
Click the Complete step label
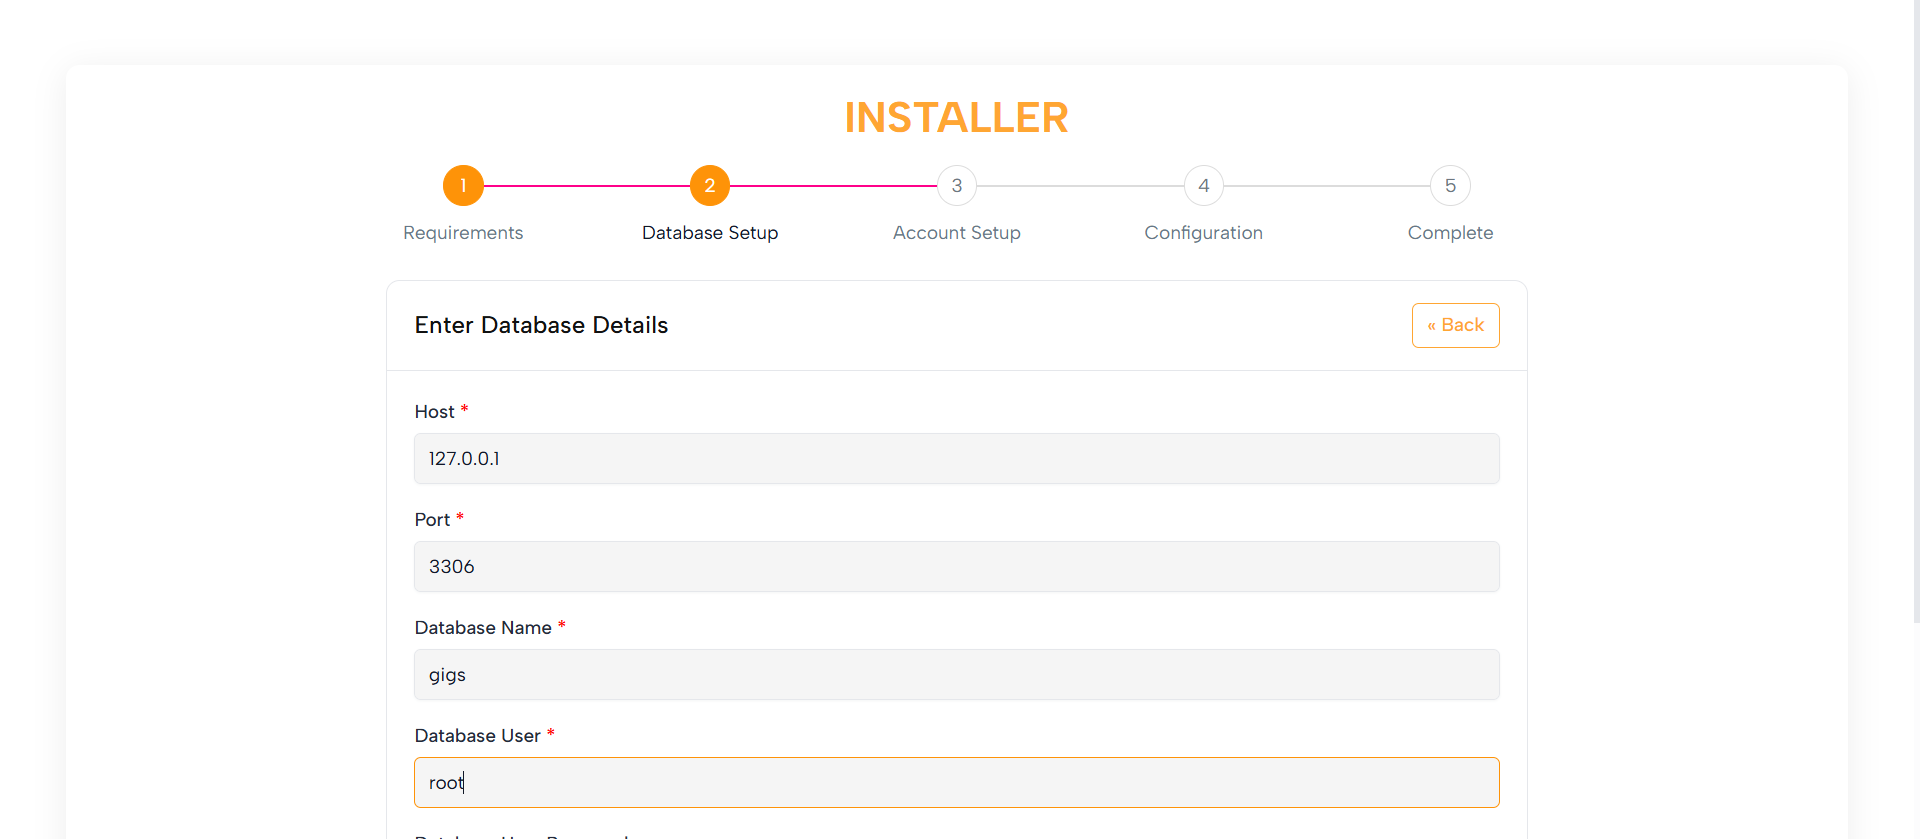[x=1450, y=233]
